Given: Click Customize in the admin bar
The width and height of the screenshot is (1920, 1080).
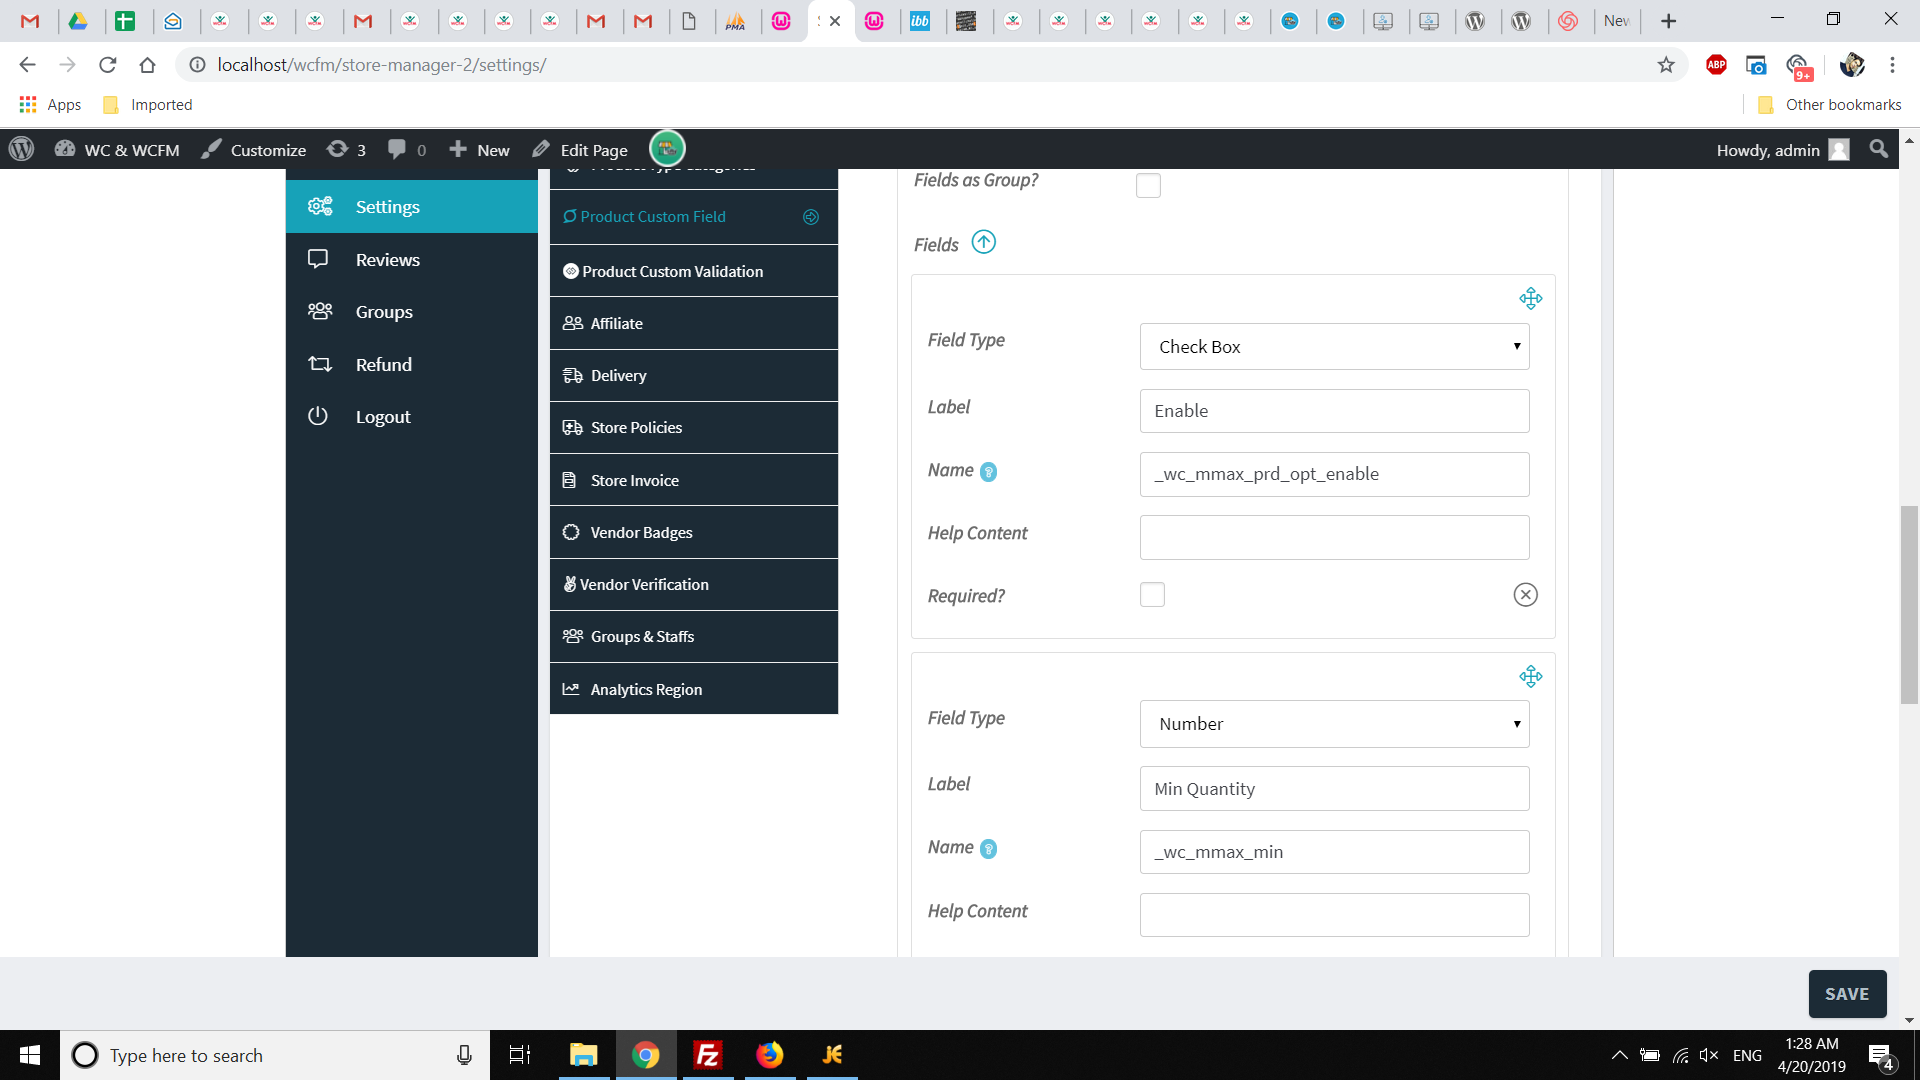Looking at the screenshot, I should [254, 150].
